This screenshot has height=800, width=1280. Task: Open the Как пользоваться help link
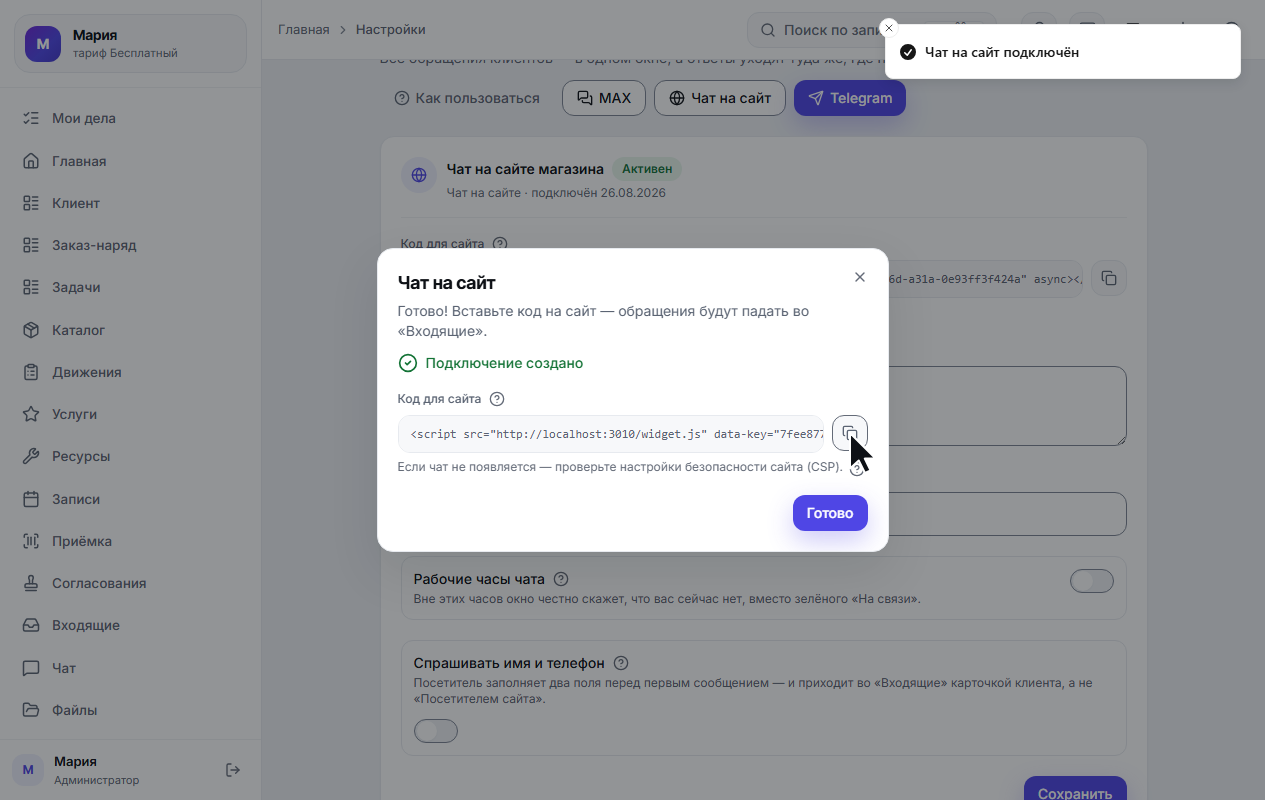pyautogui.click(x=467, y=98)
